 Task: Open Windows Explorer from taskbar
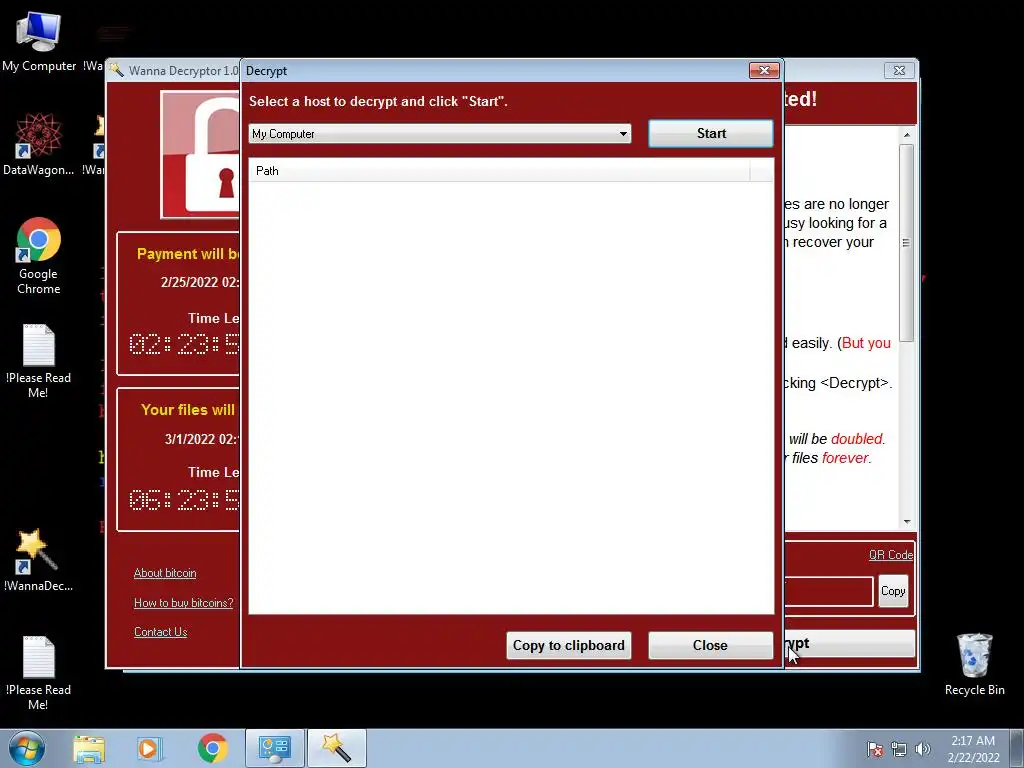(89, 748)
